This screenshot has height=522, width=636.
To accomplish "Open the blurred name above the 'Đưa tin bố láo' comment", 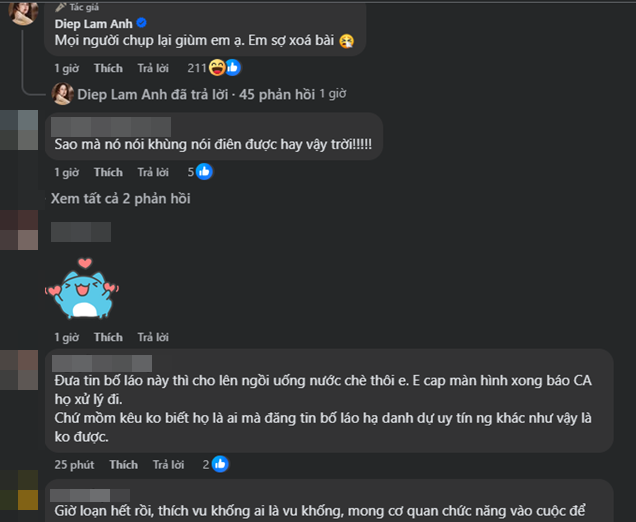I will [x=102, y=363].
